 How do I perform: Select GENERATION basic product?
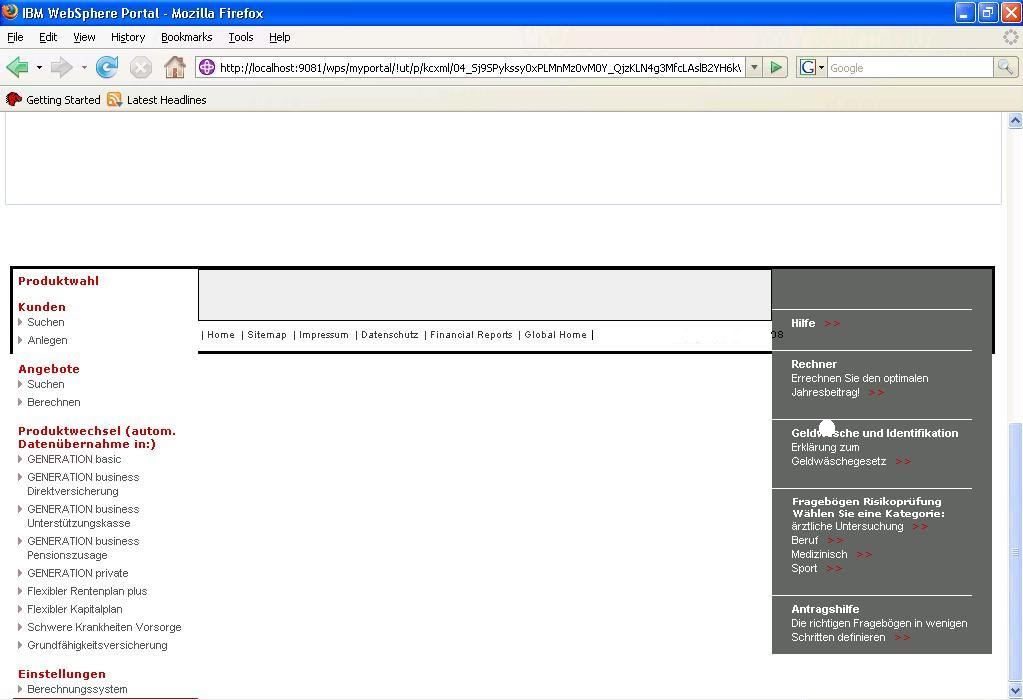74,459
